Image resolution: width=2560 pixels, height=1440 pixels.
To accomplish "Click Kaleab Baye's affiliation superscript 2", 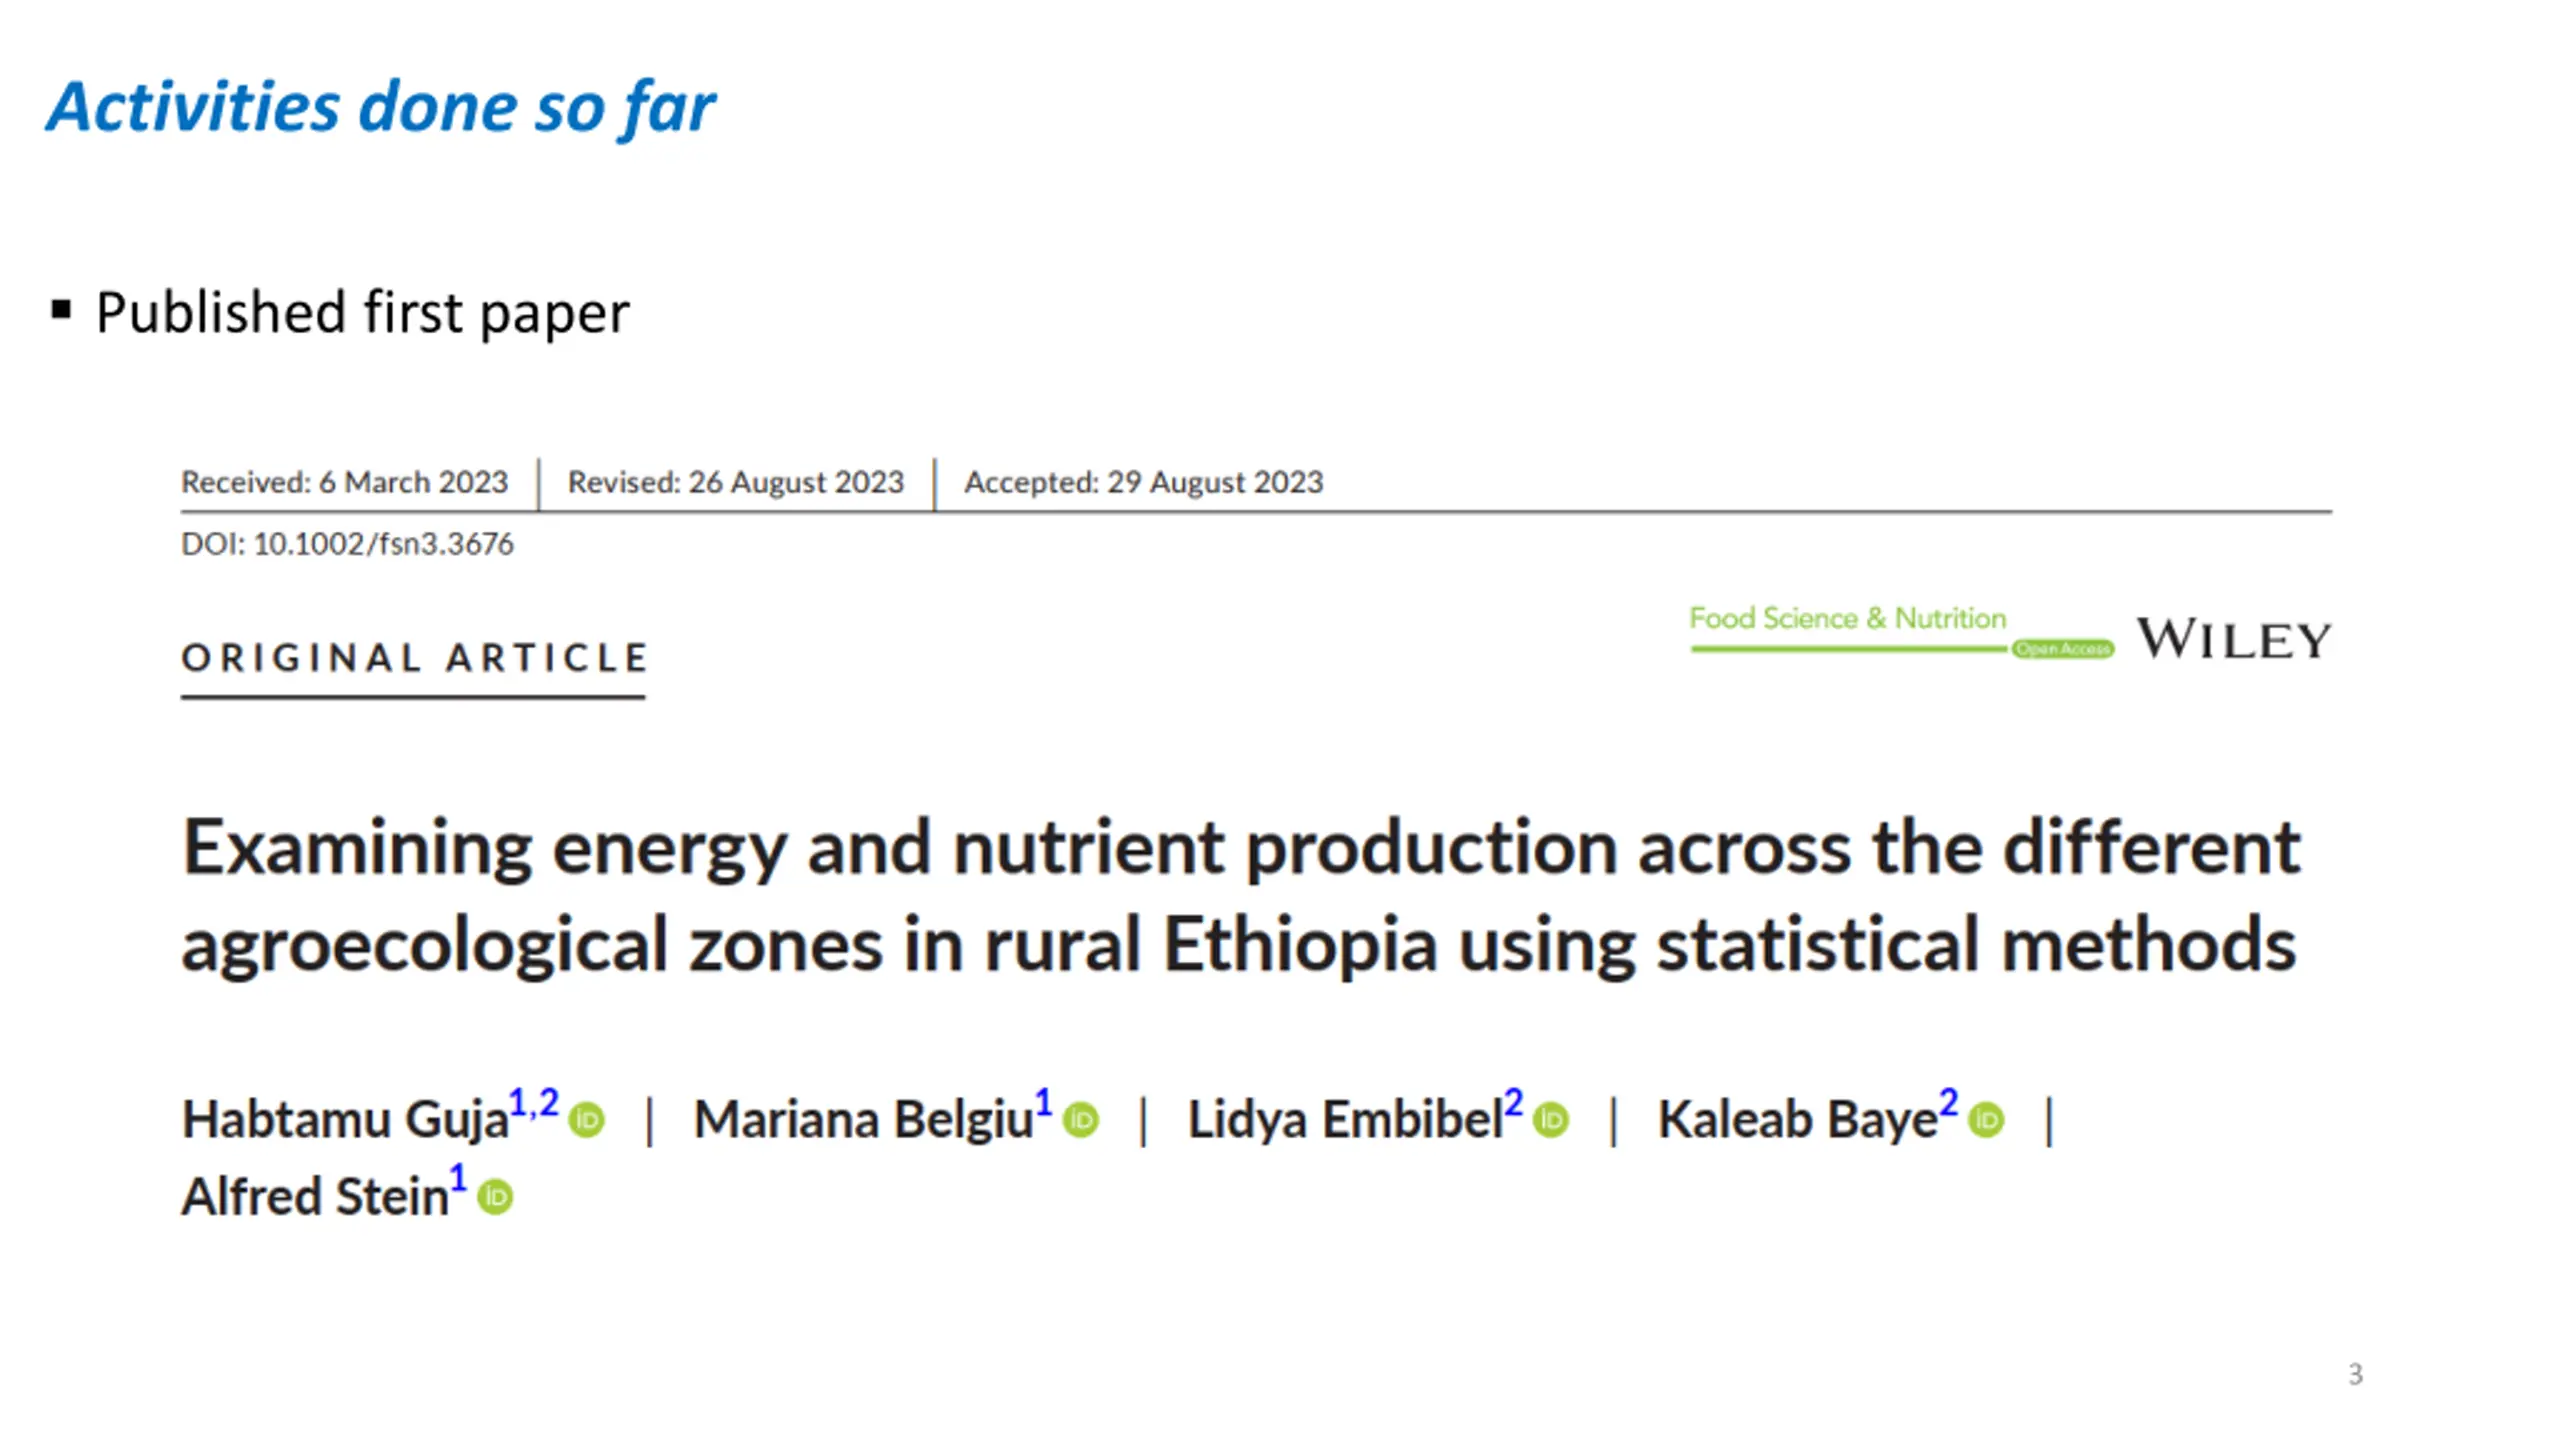I will pos(1948,1103).
